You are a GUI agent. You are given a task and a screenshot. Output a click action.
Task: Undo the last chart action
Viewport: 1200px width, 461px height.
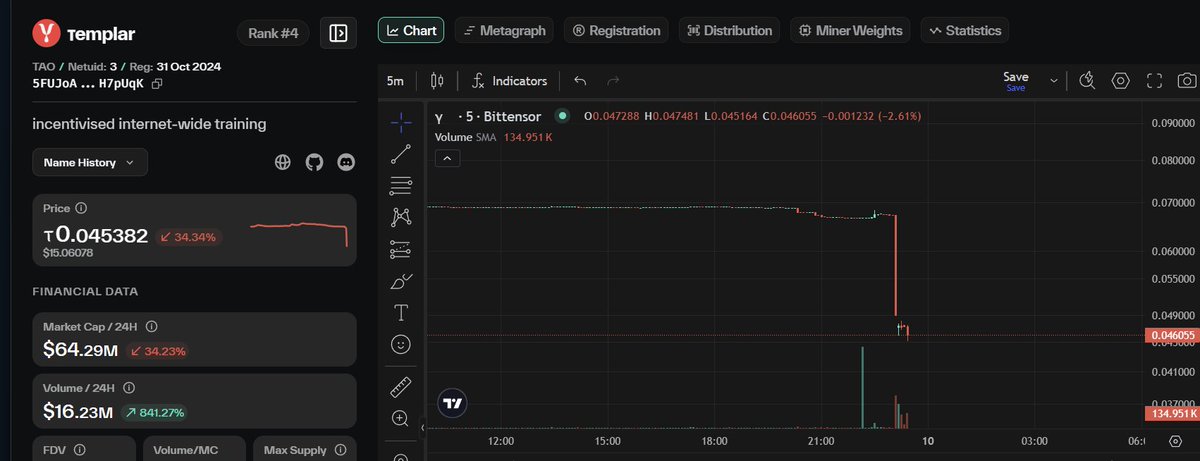pos(580,81)
